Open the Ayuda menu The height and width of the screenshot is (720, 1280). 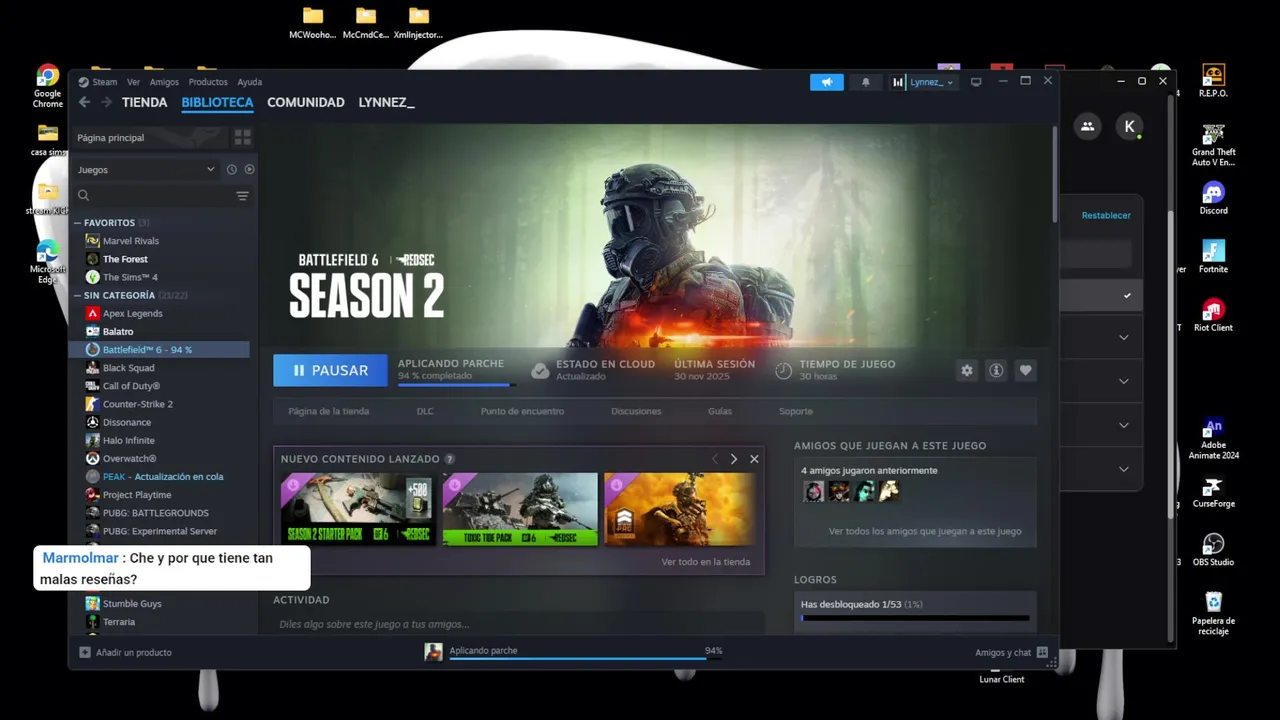tap(250, 82)
